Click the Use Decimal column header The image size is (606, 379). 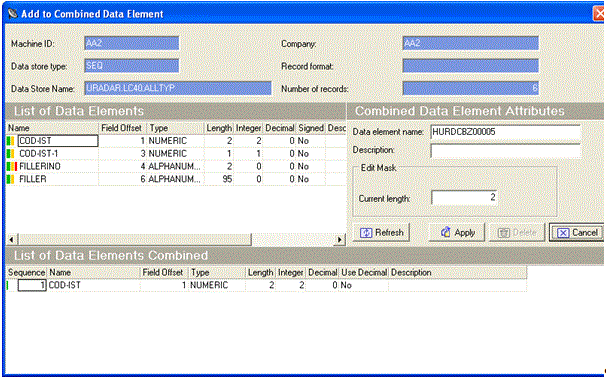click(x=364, y=272)
